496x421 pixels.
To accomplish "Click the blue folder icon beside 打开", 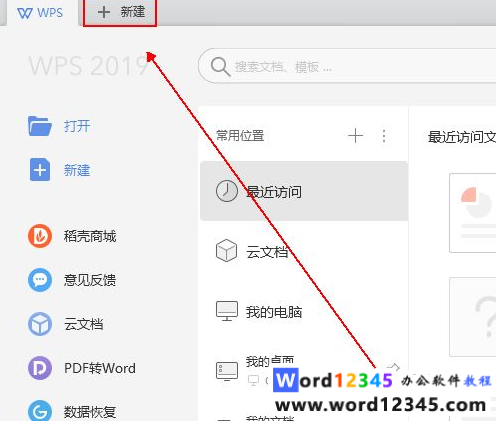I will click(40, 126).
